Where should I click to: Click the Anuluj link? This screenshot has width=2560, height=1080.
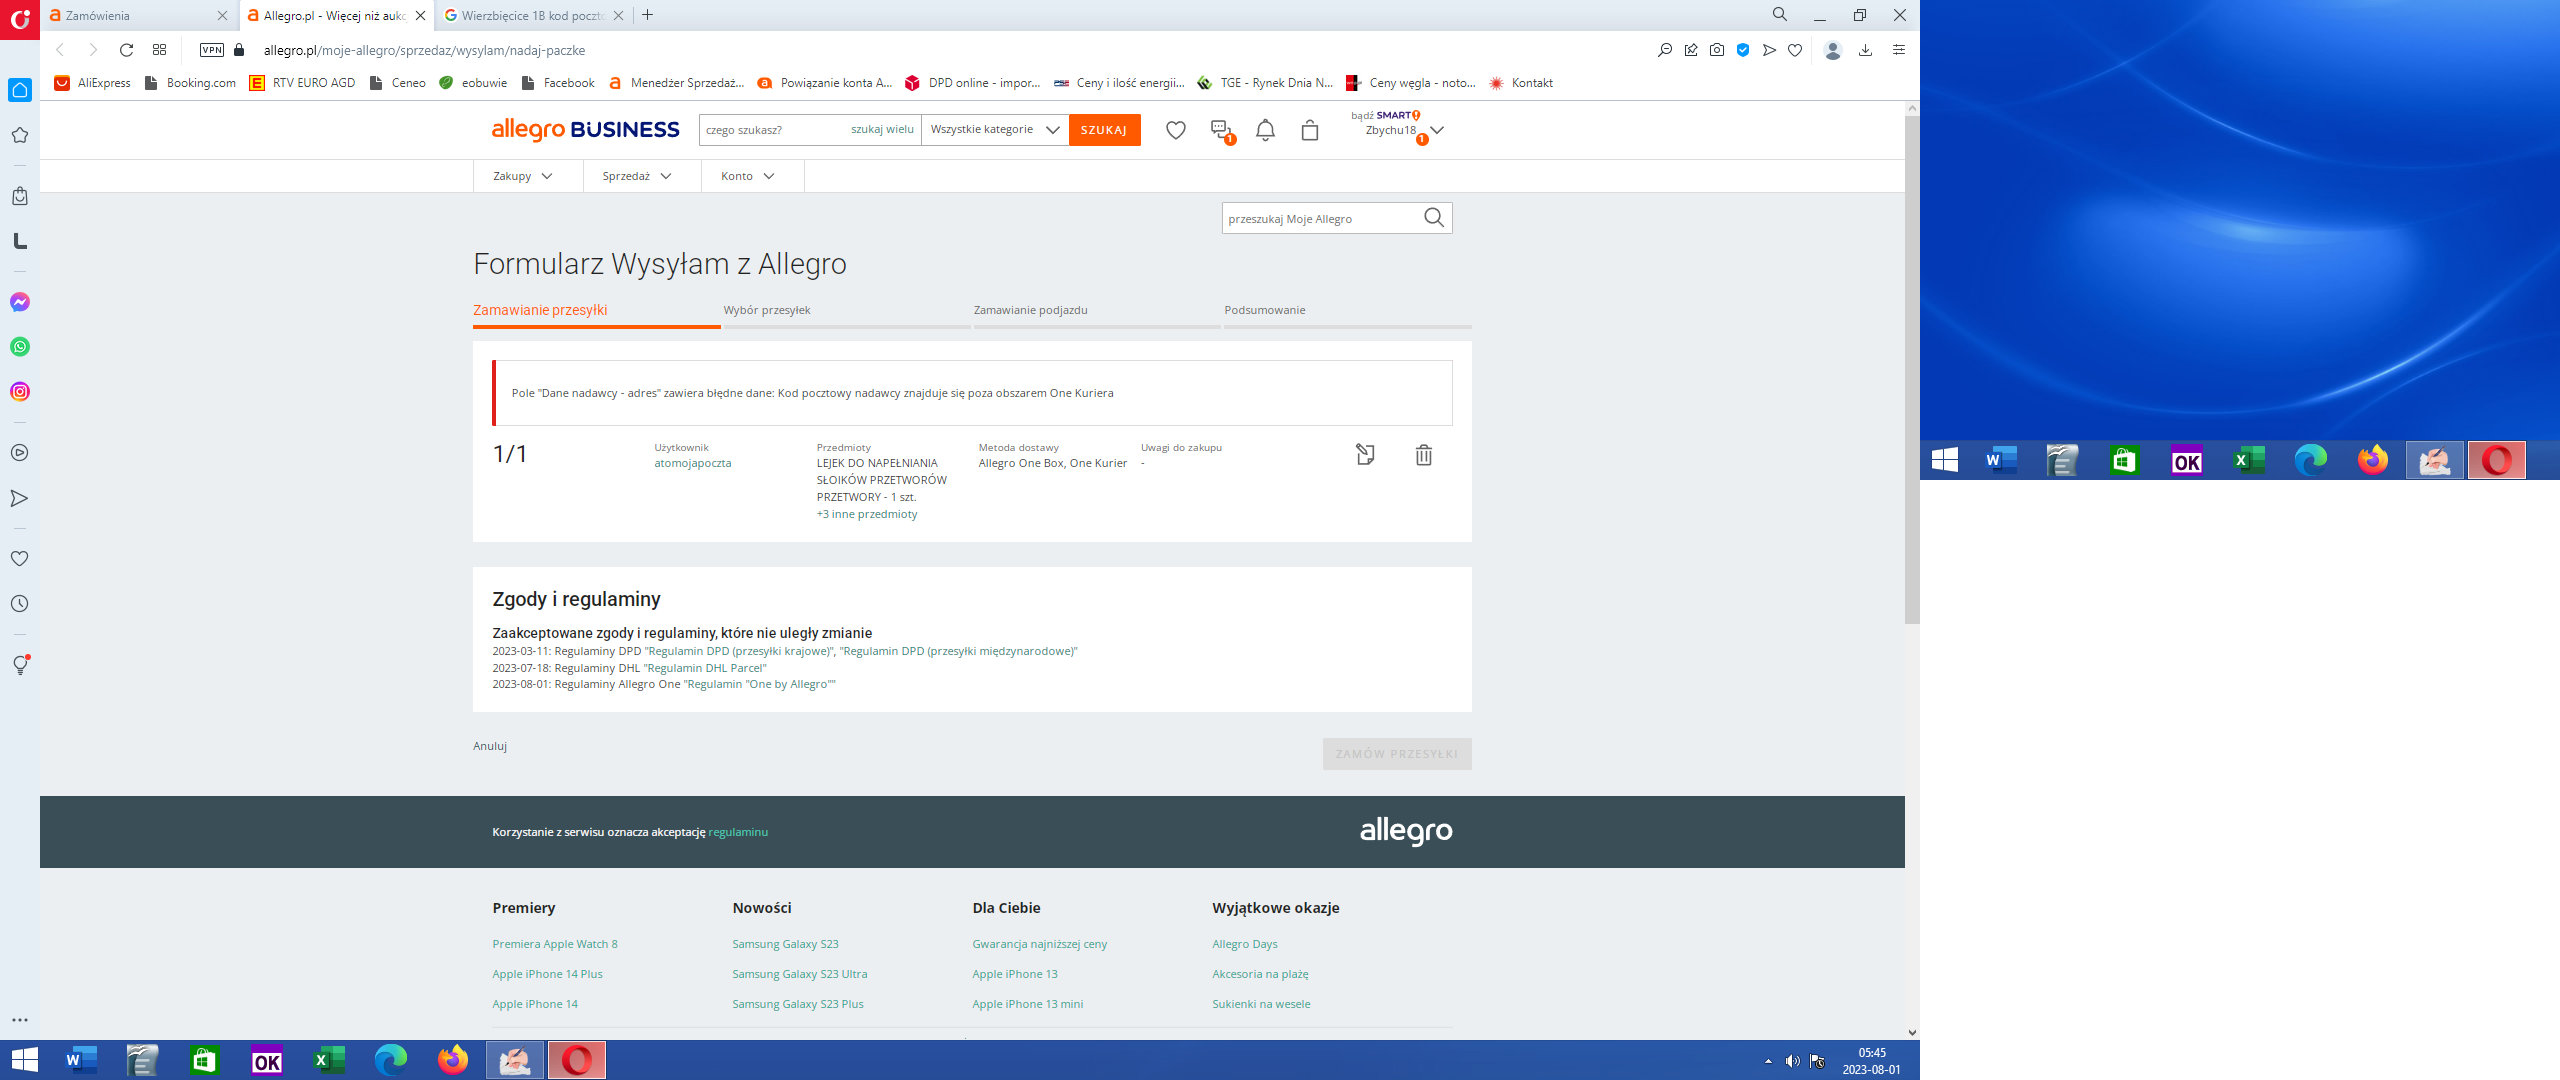pos(490,746)
